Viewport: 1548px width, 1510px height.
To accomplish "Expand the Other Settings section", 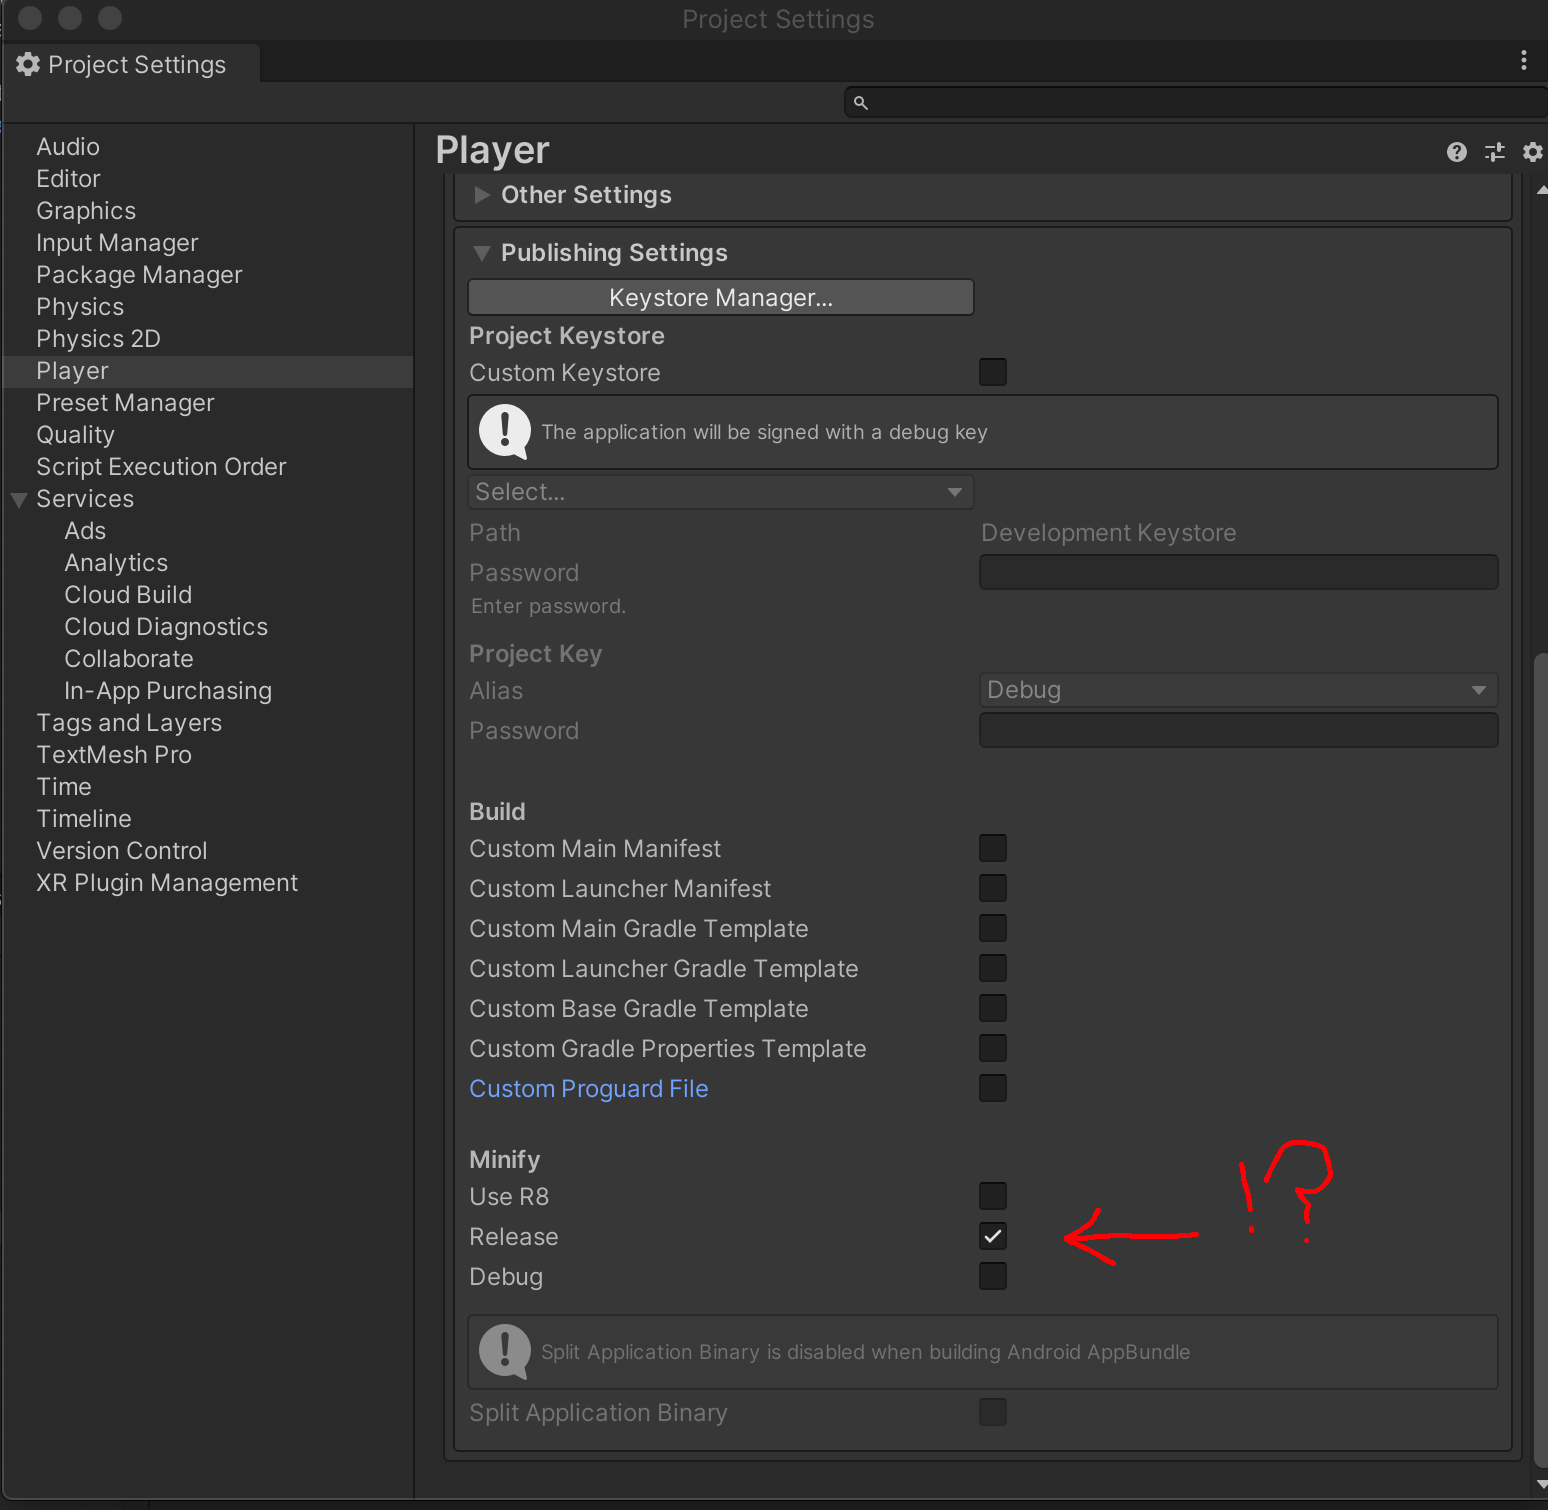I will click(482, 195).
